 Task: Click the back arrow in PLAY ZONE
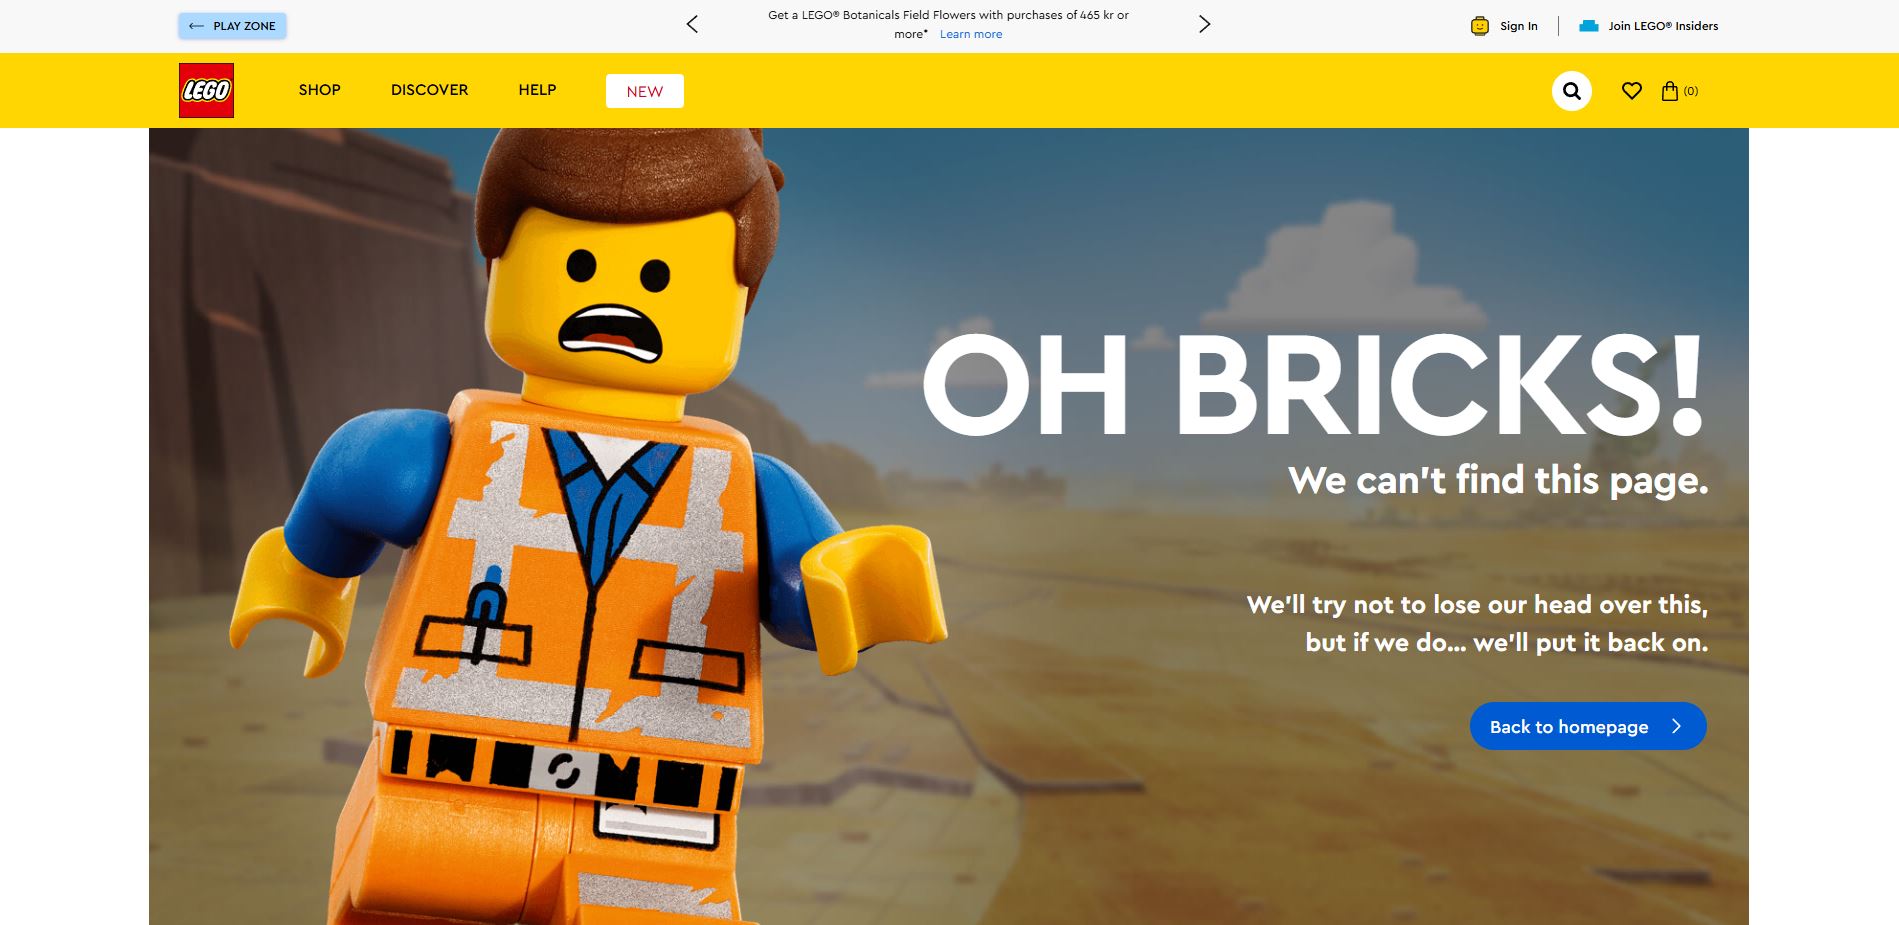coord(196,25)
